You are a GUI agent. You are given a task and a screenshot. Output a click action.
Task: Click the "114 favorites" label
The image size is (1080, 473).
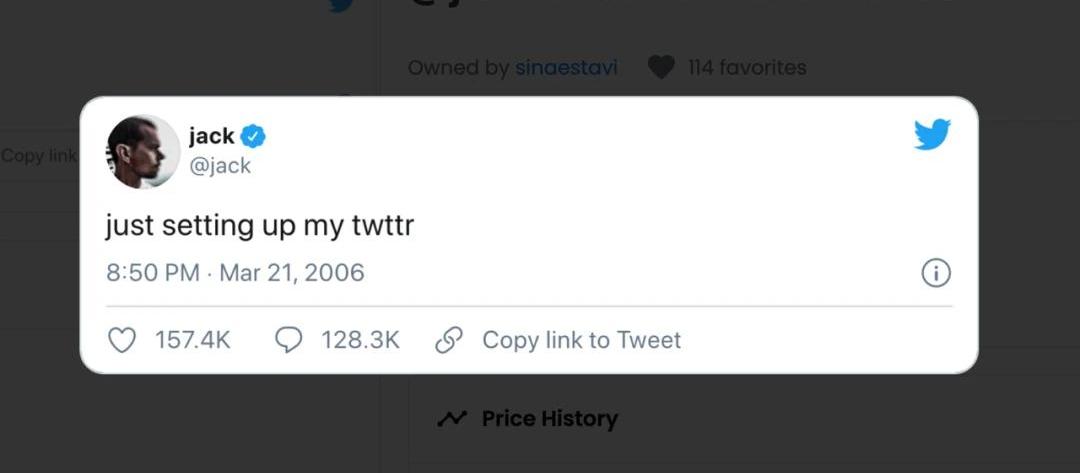[x=747, y=68]
